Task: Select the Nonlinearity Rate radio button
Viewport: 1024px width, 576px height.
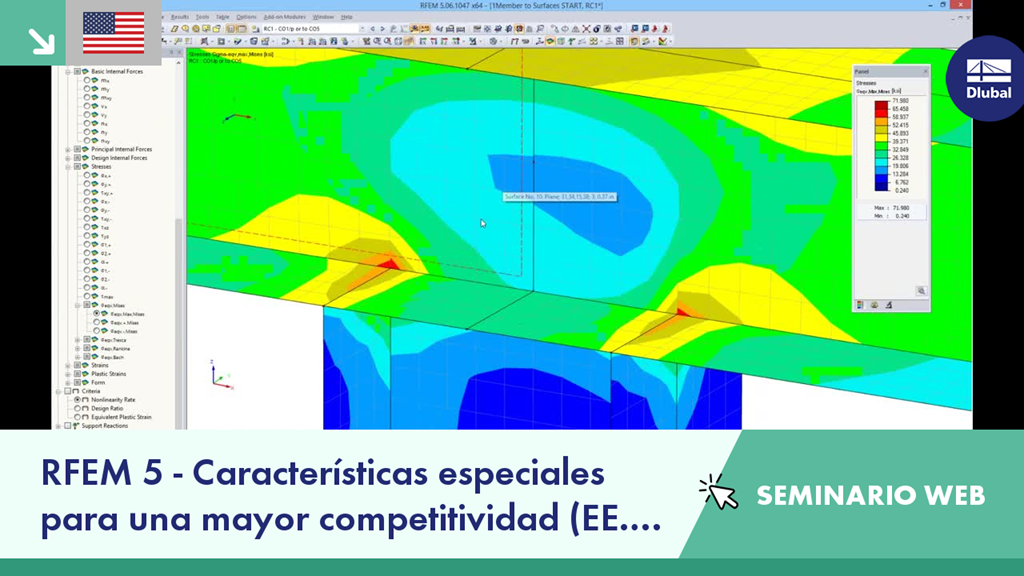Action: (x=77, y=399)
